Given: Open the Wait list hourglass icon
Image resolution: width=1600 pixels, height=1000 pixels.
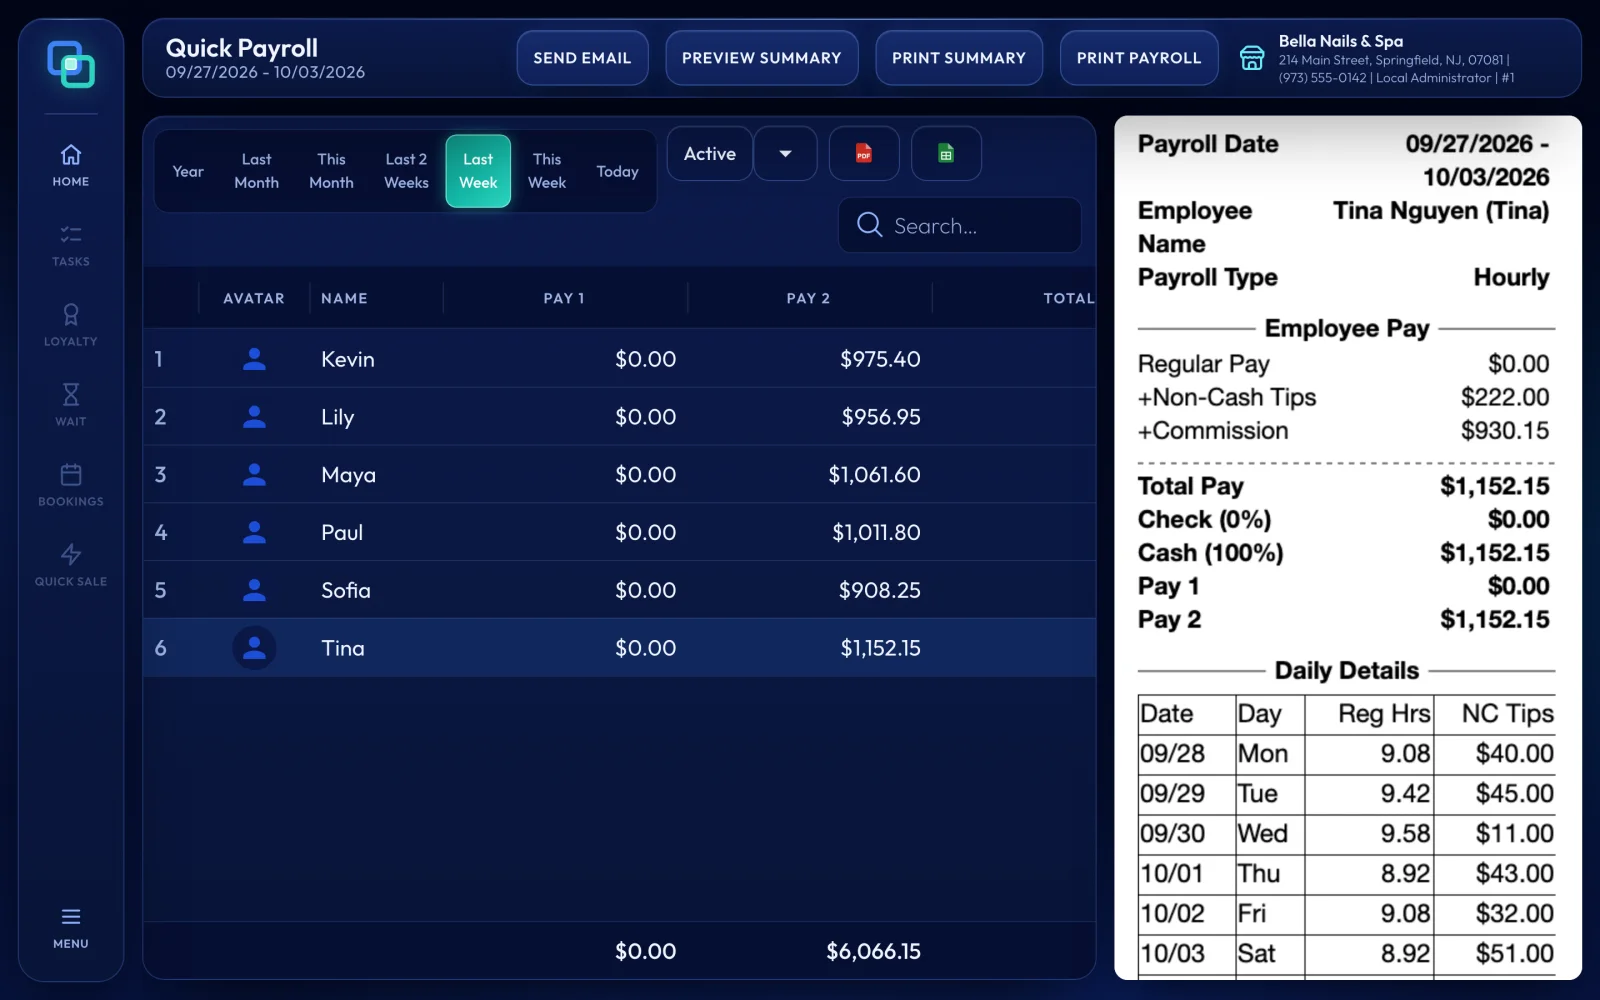Looking at the screenshot, I should (71, 394).
